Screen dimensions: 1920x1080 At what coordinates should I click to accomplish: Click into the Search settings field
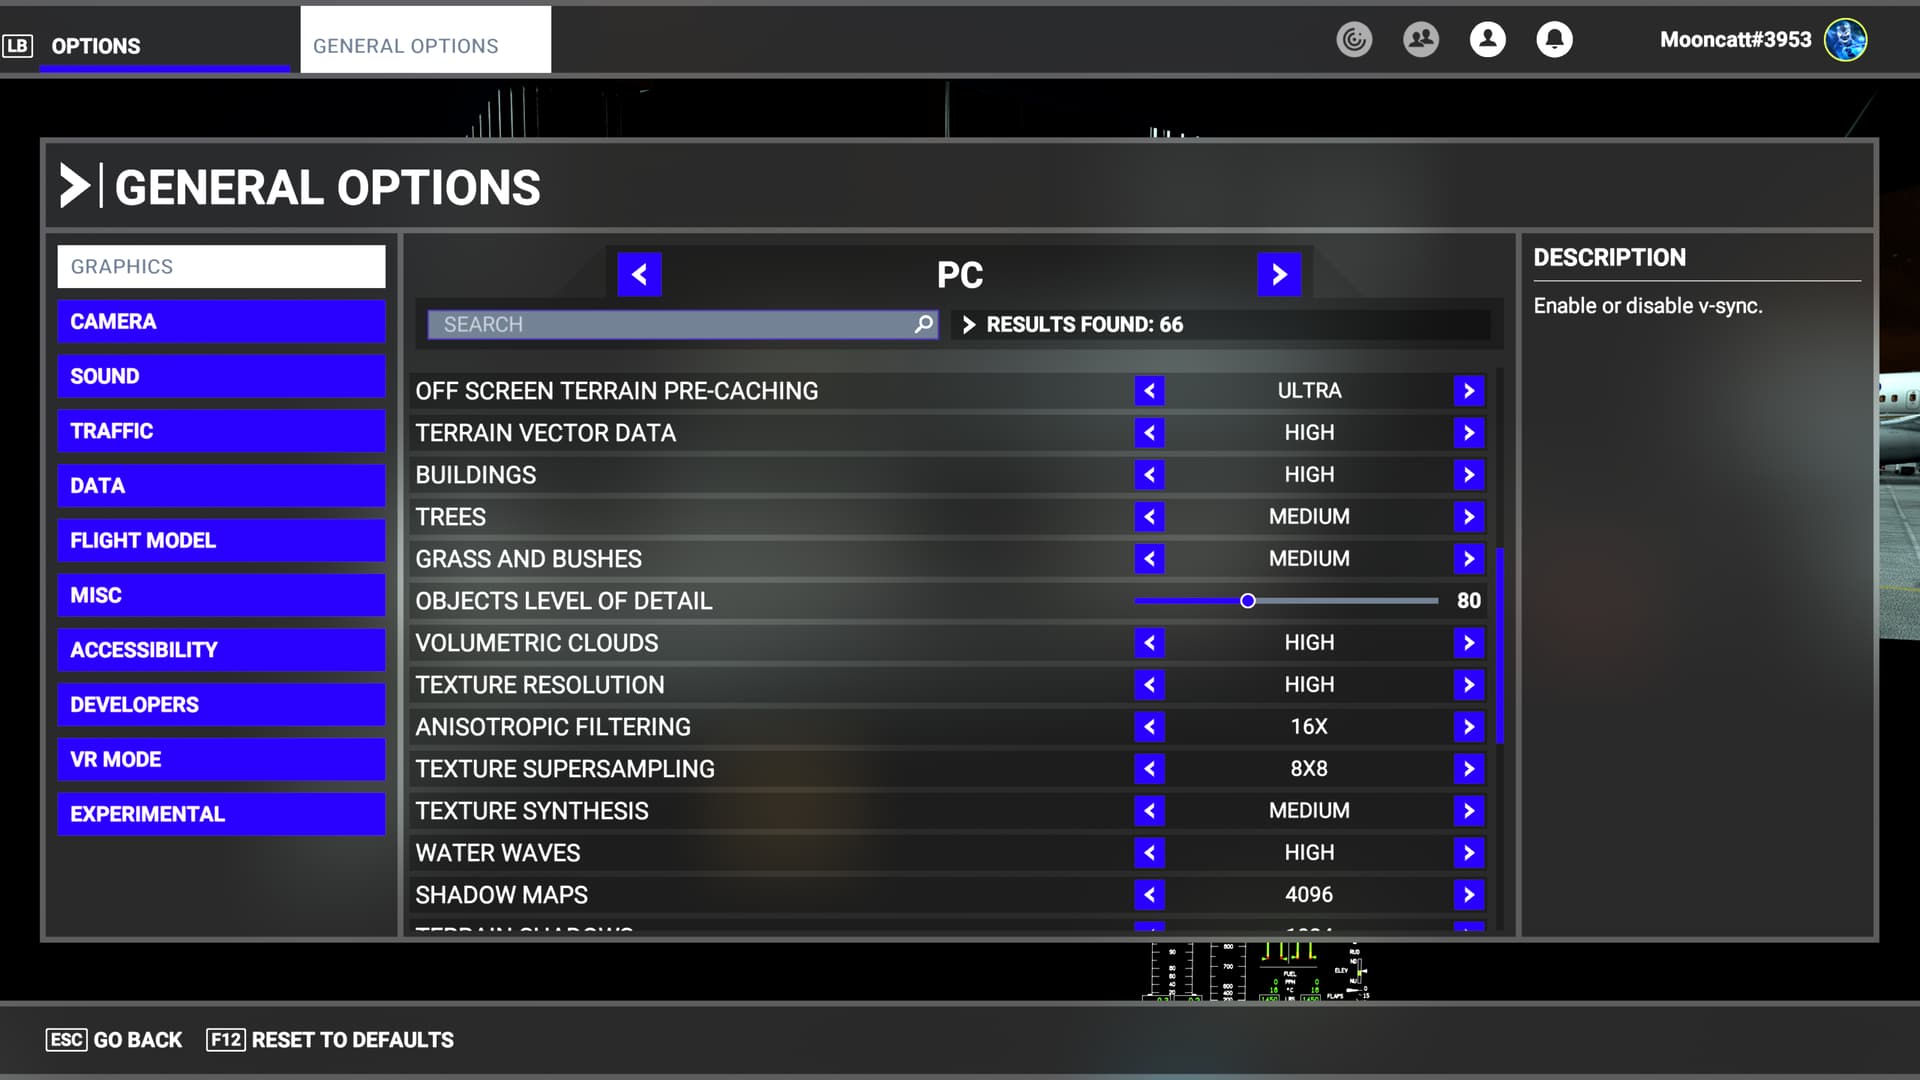[670, 324]
